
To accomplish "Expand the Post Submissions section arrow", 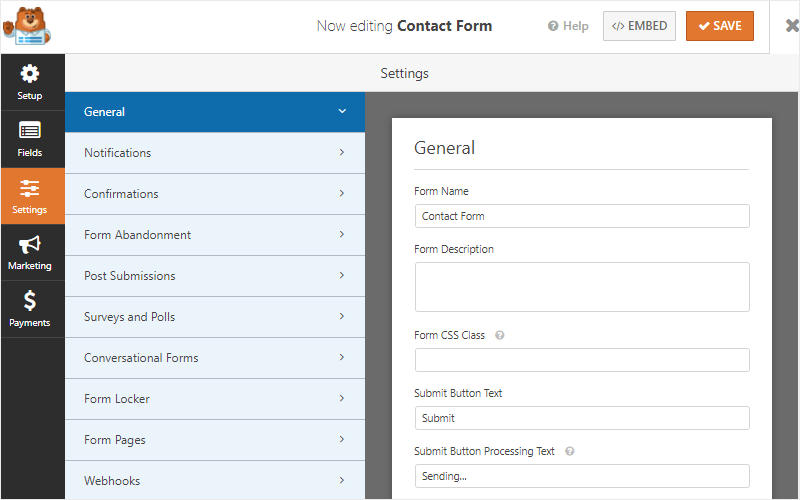I will coord(342,275).
